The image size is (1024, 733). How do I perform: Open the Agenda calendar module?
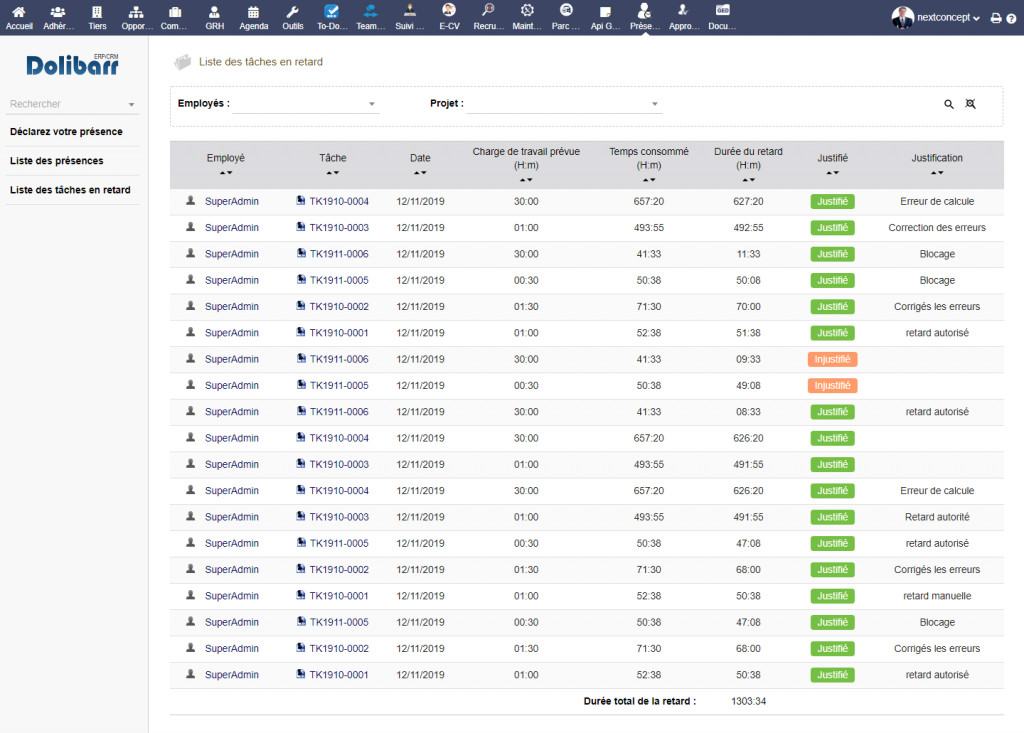[x=253, y=16]
